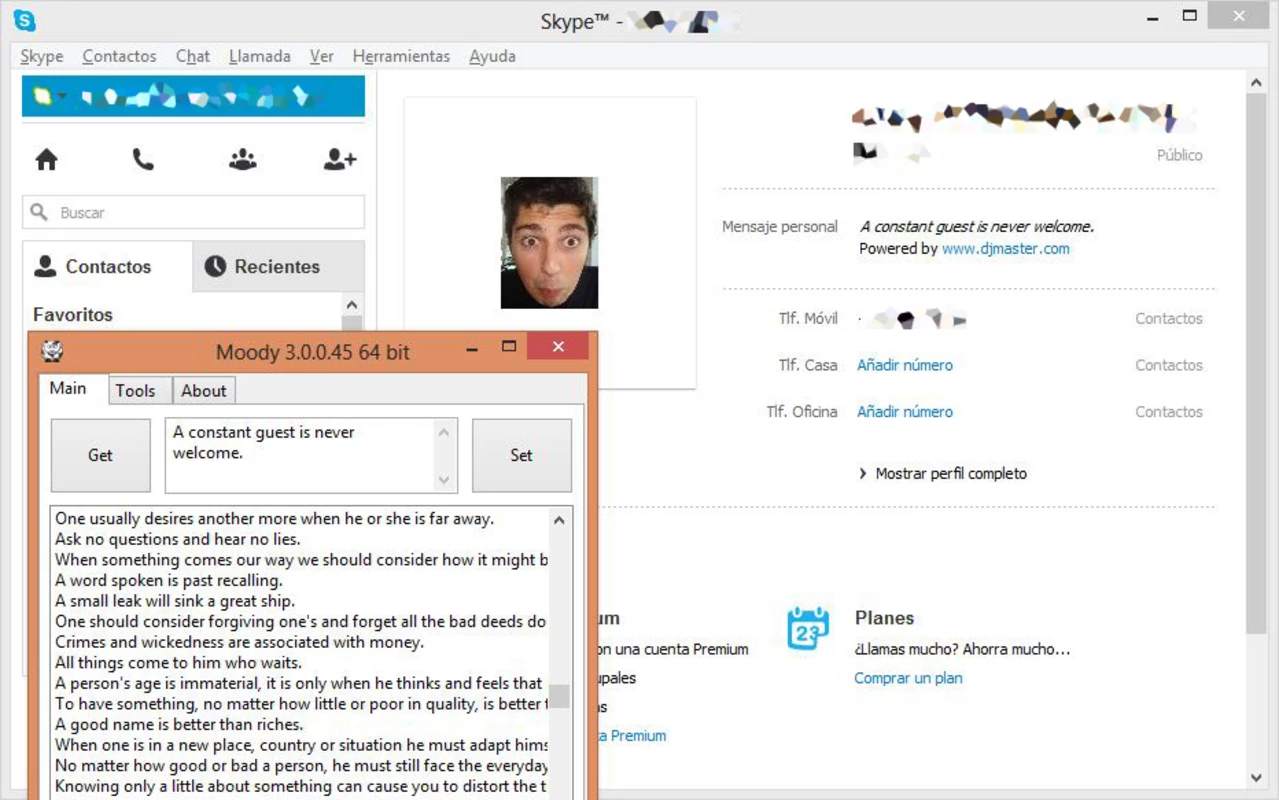
Task: Create a group conversation icon
Action: (x=242, y=159)
